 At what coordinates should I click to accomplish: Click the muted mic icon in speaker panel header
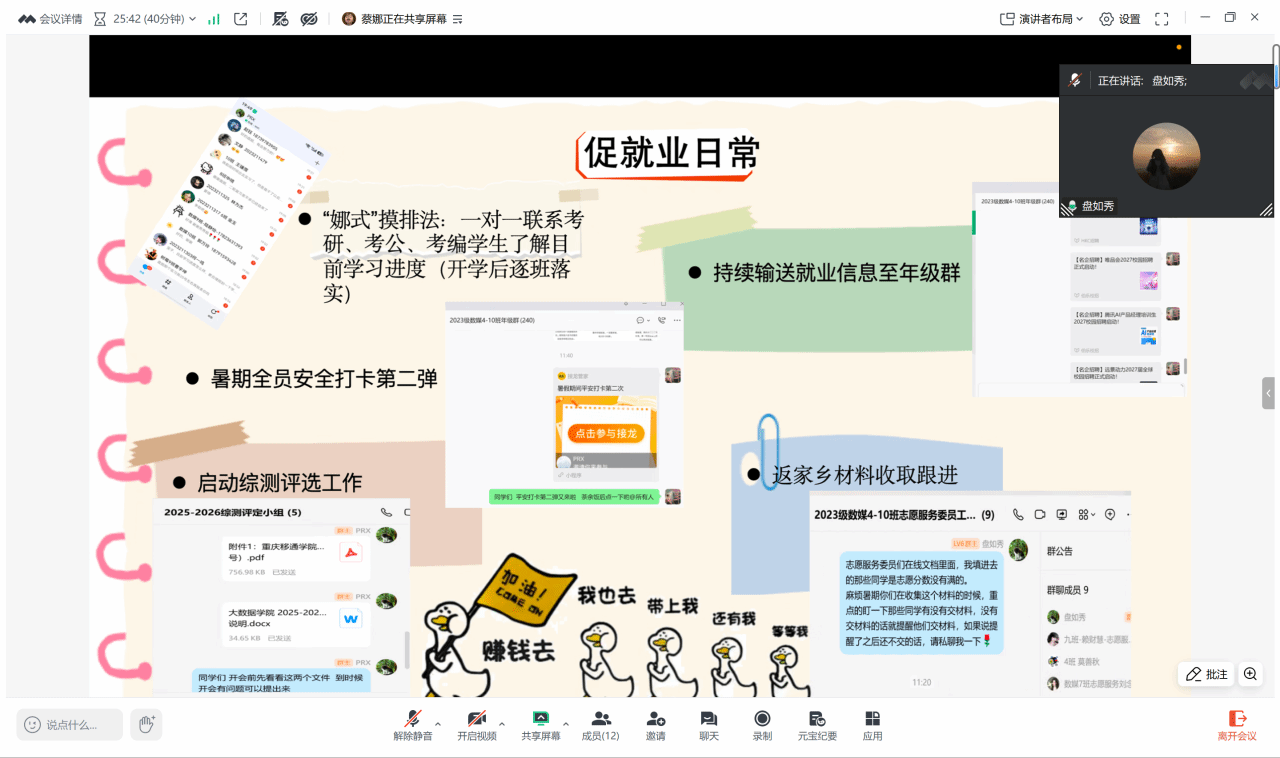(x=1075, y=80)
